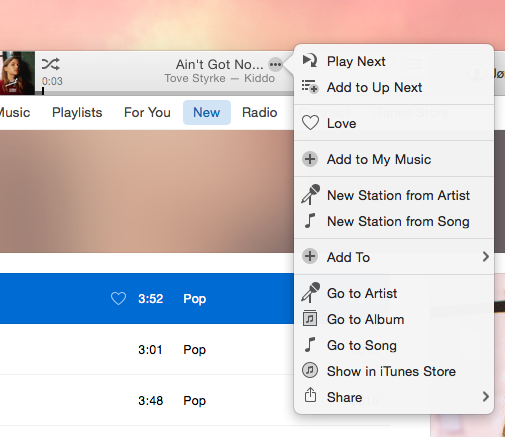This screenshot has width=505, height=437.
Task: Click the note icon beside Go to Song
Action: click(x=310, y=345)
